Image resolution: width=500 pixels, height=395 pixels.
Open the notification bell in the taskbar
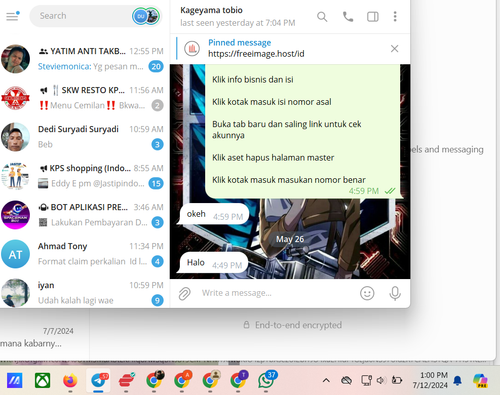(x=458, y=380)
